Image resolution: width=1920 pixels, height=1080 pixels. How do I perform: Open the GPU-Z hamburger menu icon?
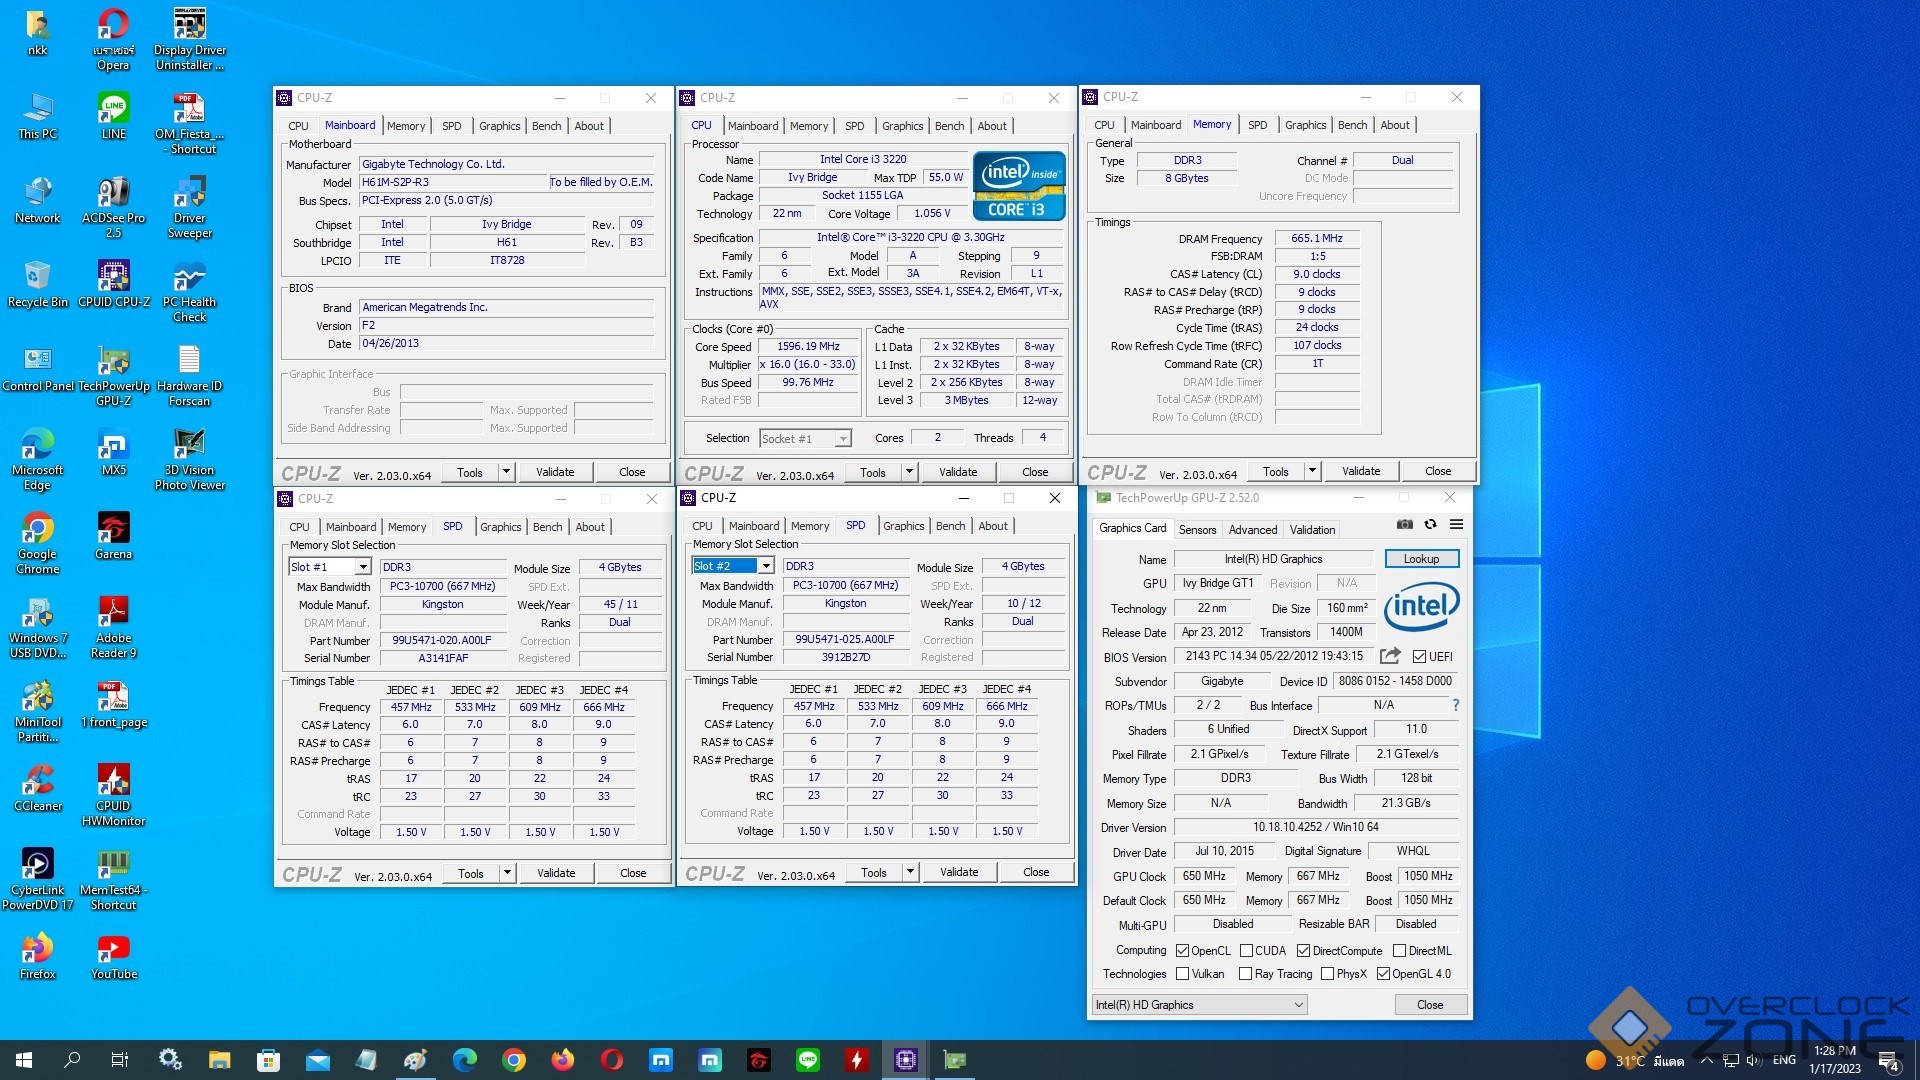1456,524
